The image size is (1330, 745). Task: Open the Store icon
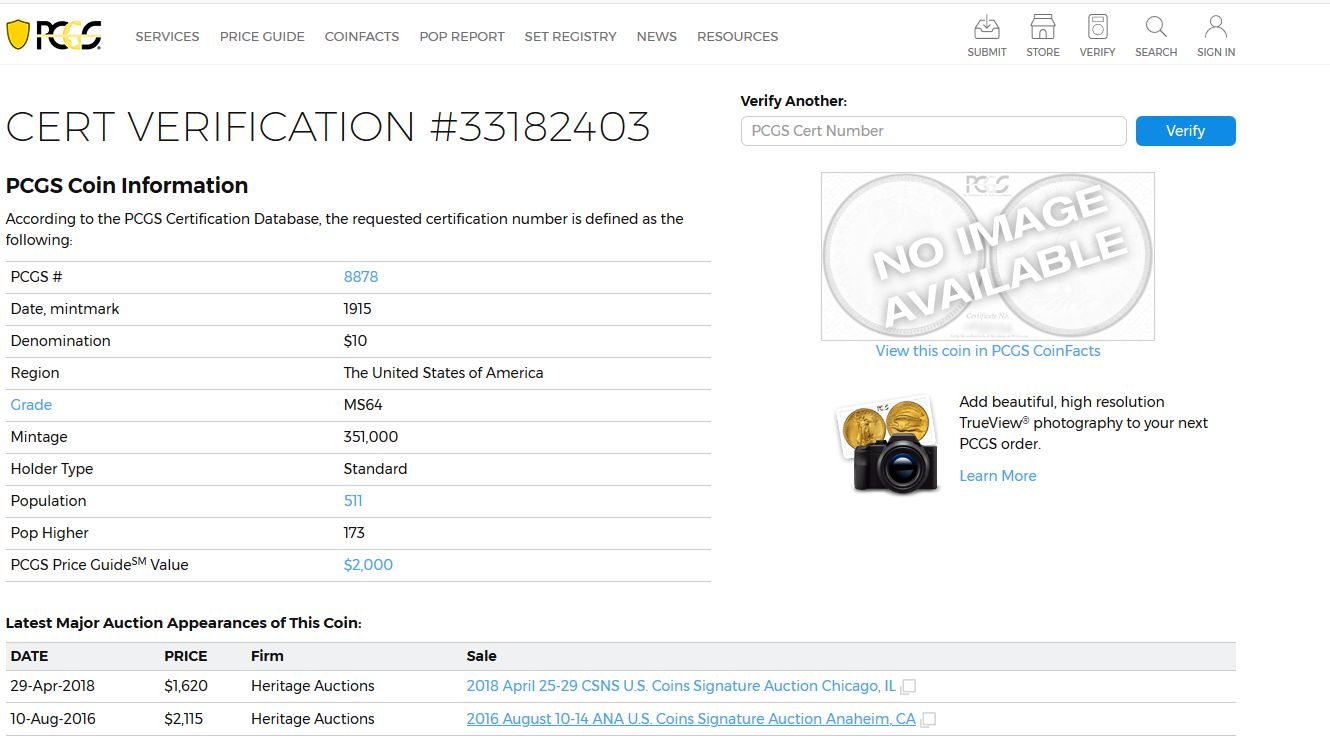(x=1042, y=27)
